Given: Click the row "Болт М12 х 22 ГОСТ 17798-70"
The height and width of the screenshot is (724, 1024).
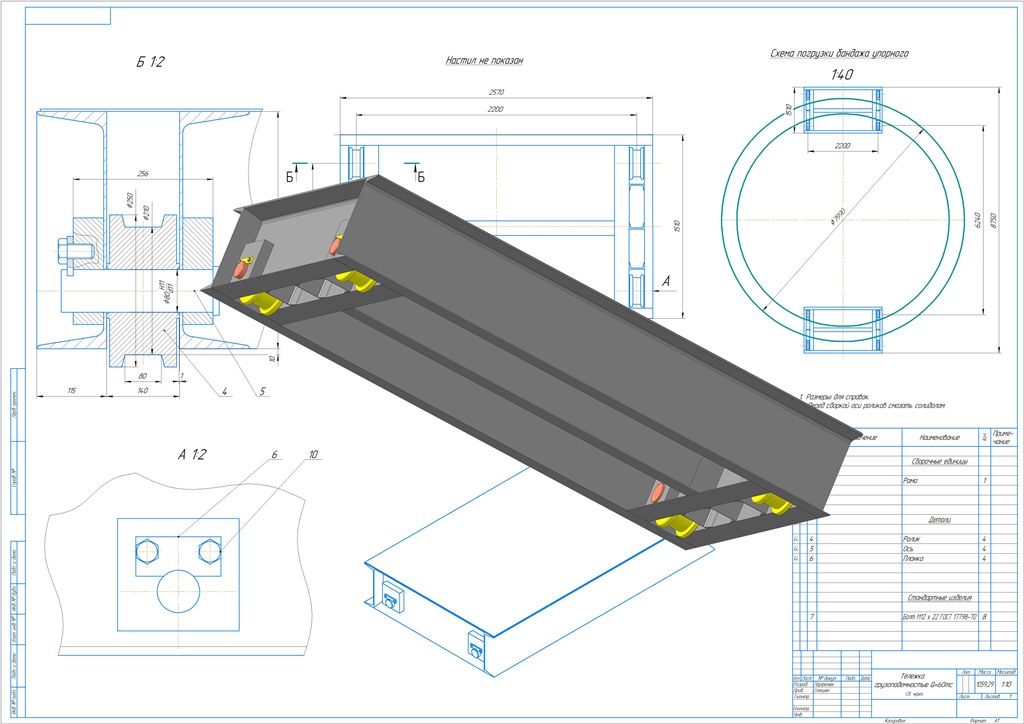Looking at the screenshot, I should point(939,617).
